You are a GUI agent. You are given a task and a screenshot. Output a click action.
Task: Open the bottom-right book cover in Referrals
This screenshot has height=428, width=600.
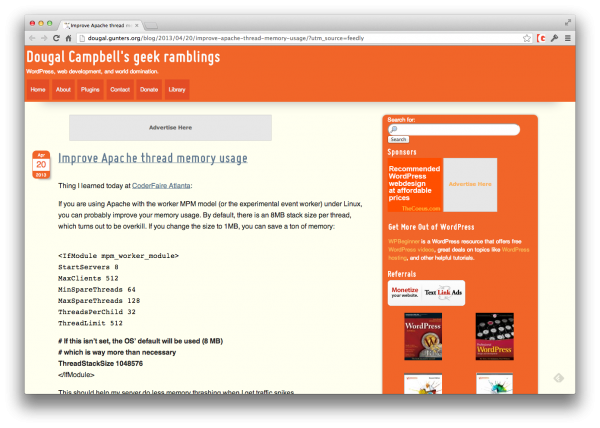point(494,383)
